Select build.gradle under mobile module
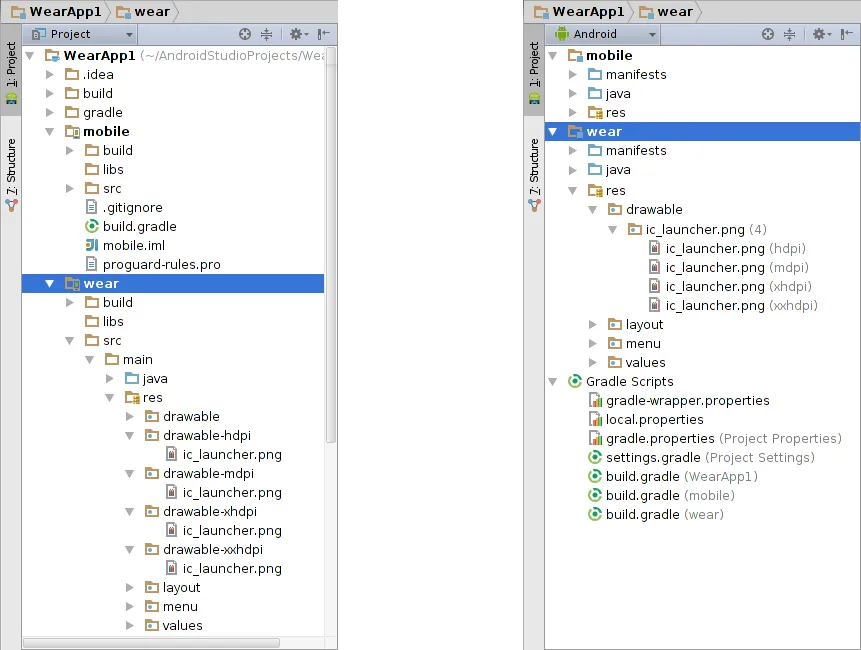Image resolution: width=861 pixels, height=650 pixels. click(130, 226)
